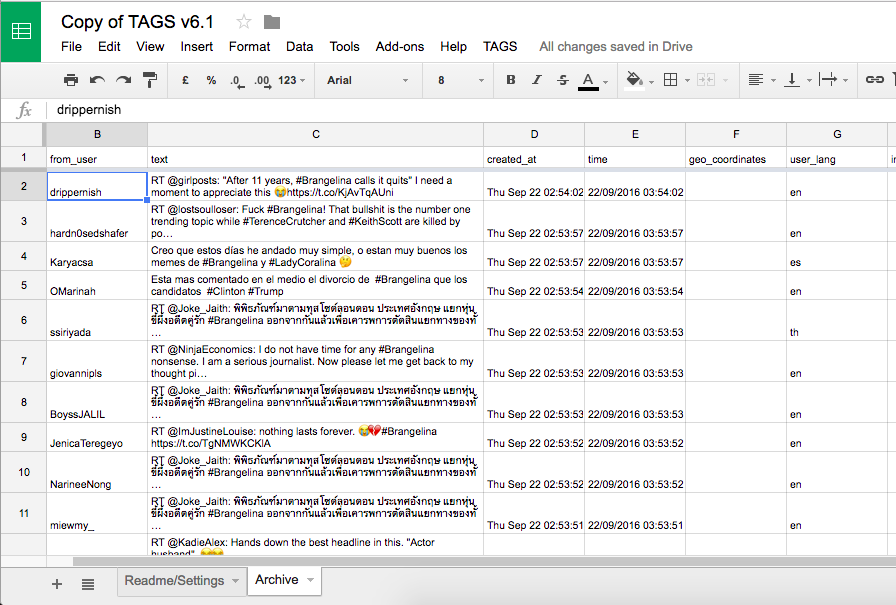Star the Copy of TAGS v6.1 document
The width and height of the screenshot is (896, 605).
click(x=244, y=22)
